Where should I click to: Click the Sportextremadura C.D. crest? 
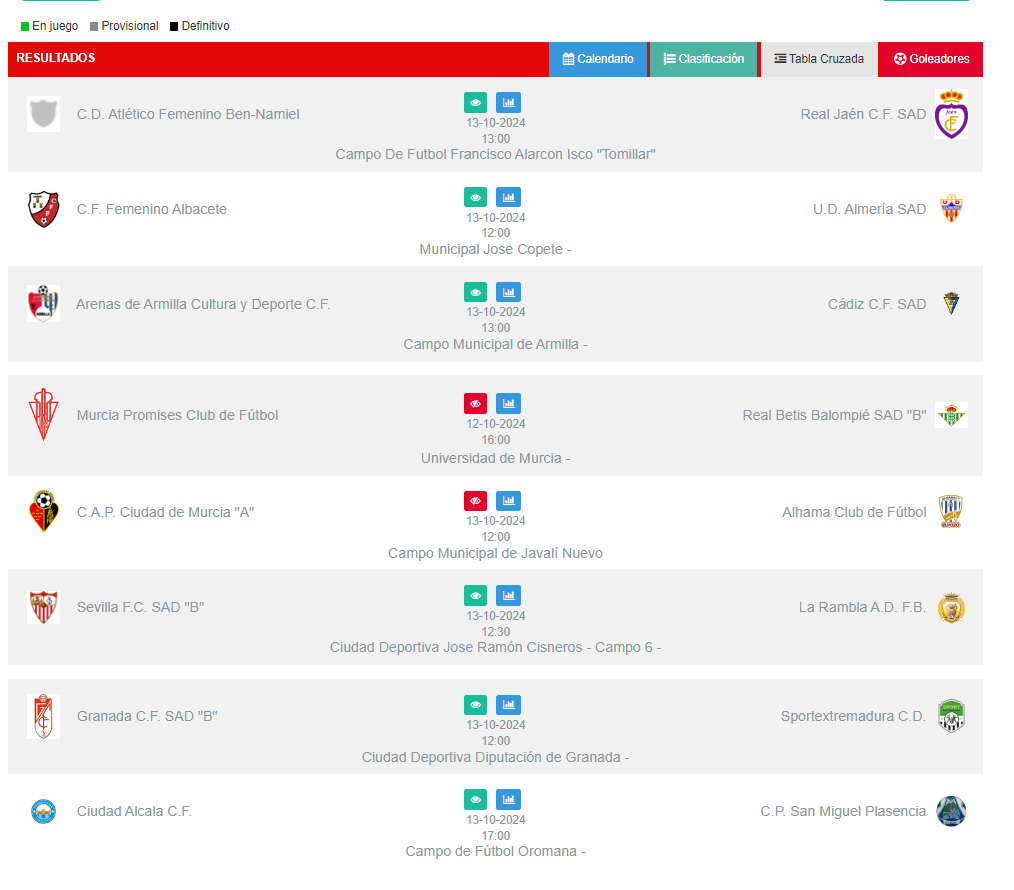951,716
